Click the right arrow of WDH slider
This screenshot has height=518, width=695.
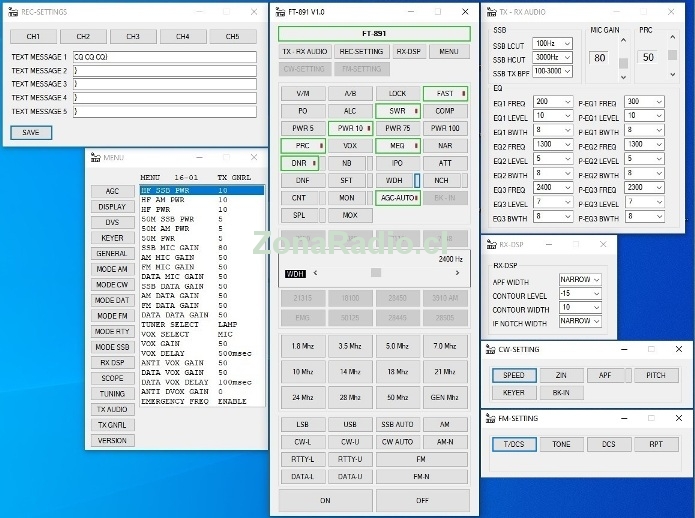(x=457, y=273)
